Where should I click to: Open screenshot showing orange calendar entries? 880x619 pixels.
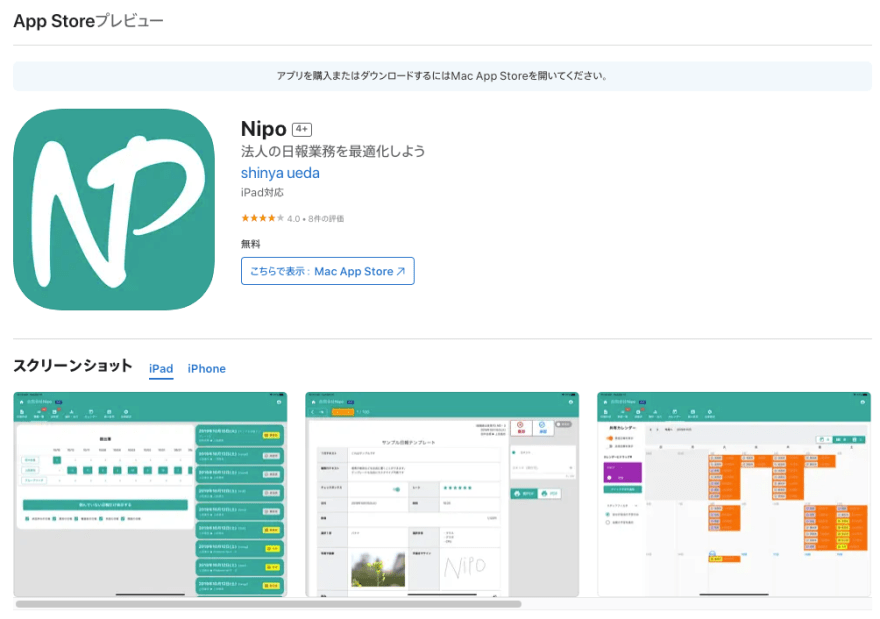[734, 494]
